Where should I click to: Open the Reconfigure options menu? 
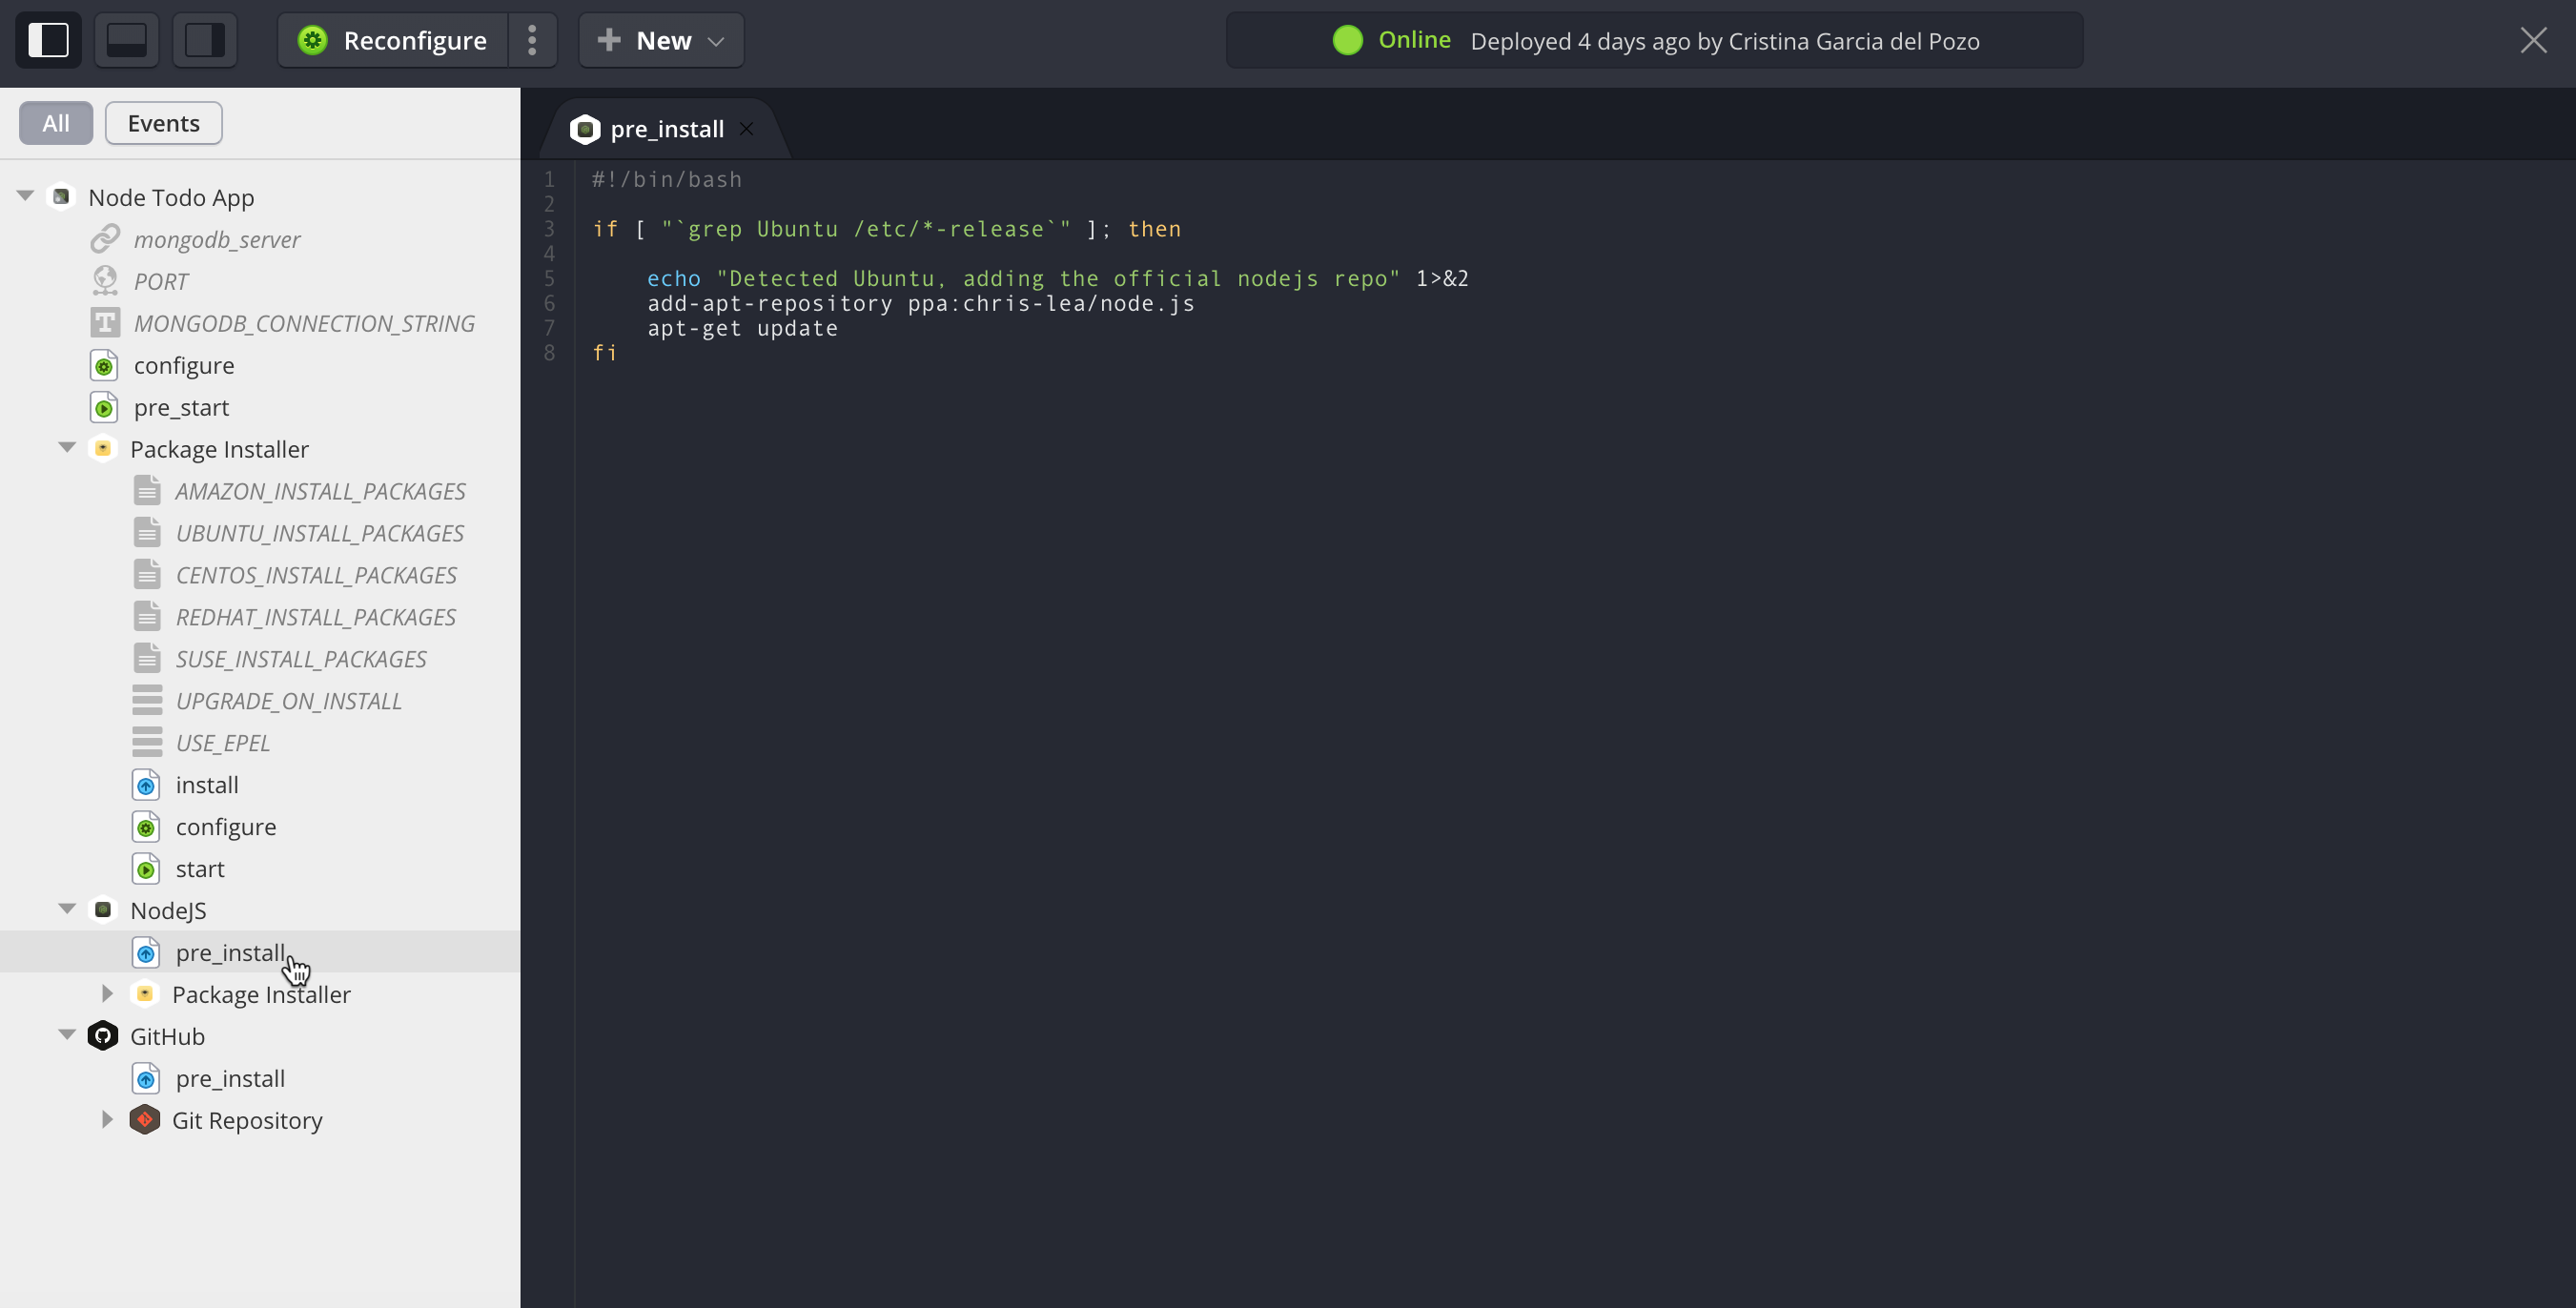(532, 40)
